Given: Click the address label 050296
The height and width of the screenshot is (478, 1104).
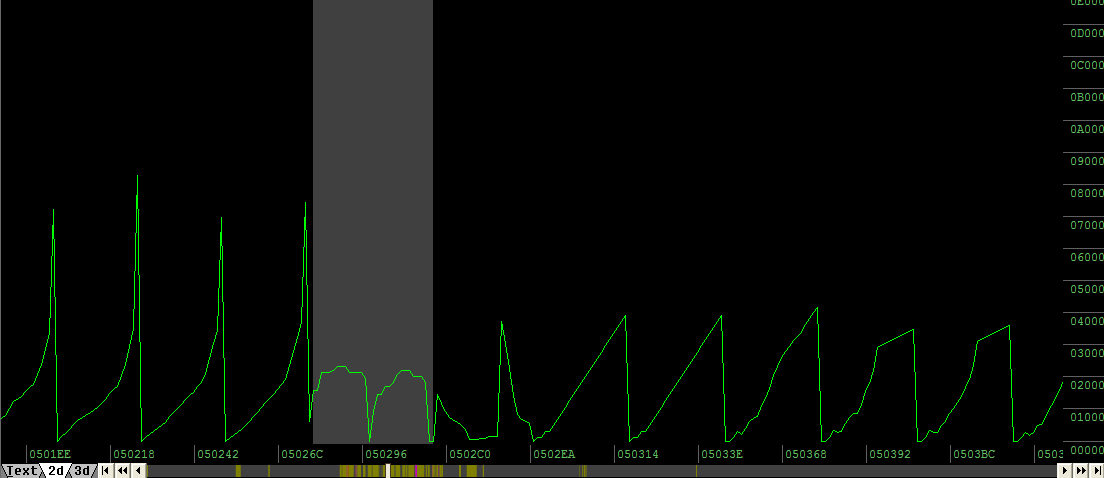Looking at the screenshot, I should point(386,454).
